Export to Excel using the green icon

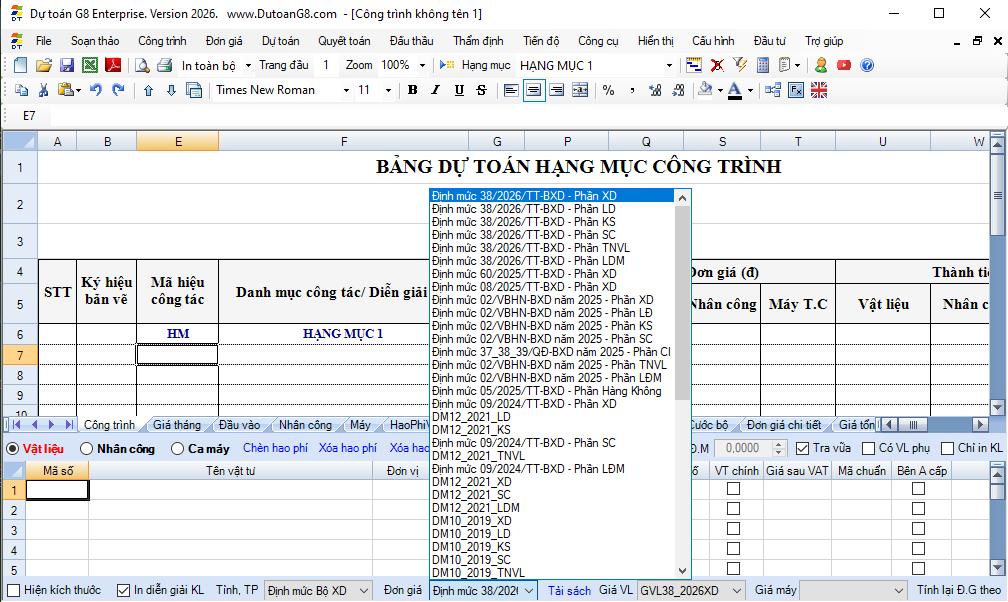coord(90,65)
